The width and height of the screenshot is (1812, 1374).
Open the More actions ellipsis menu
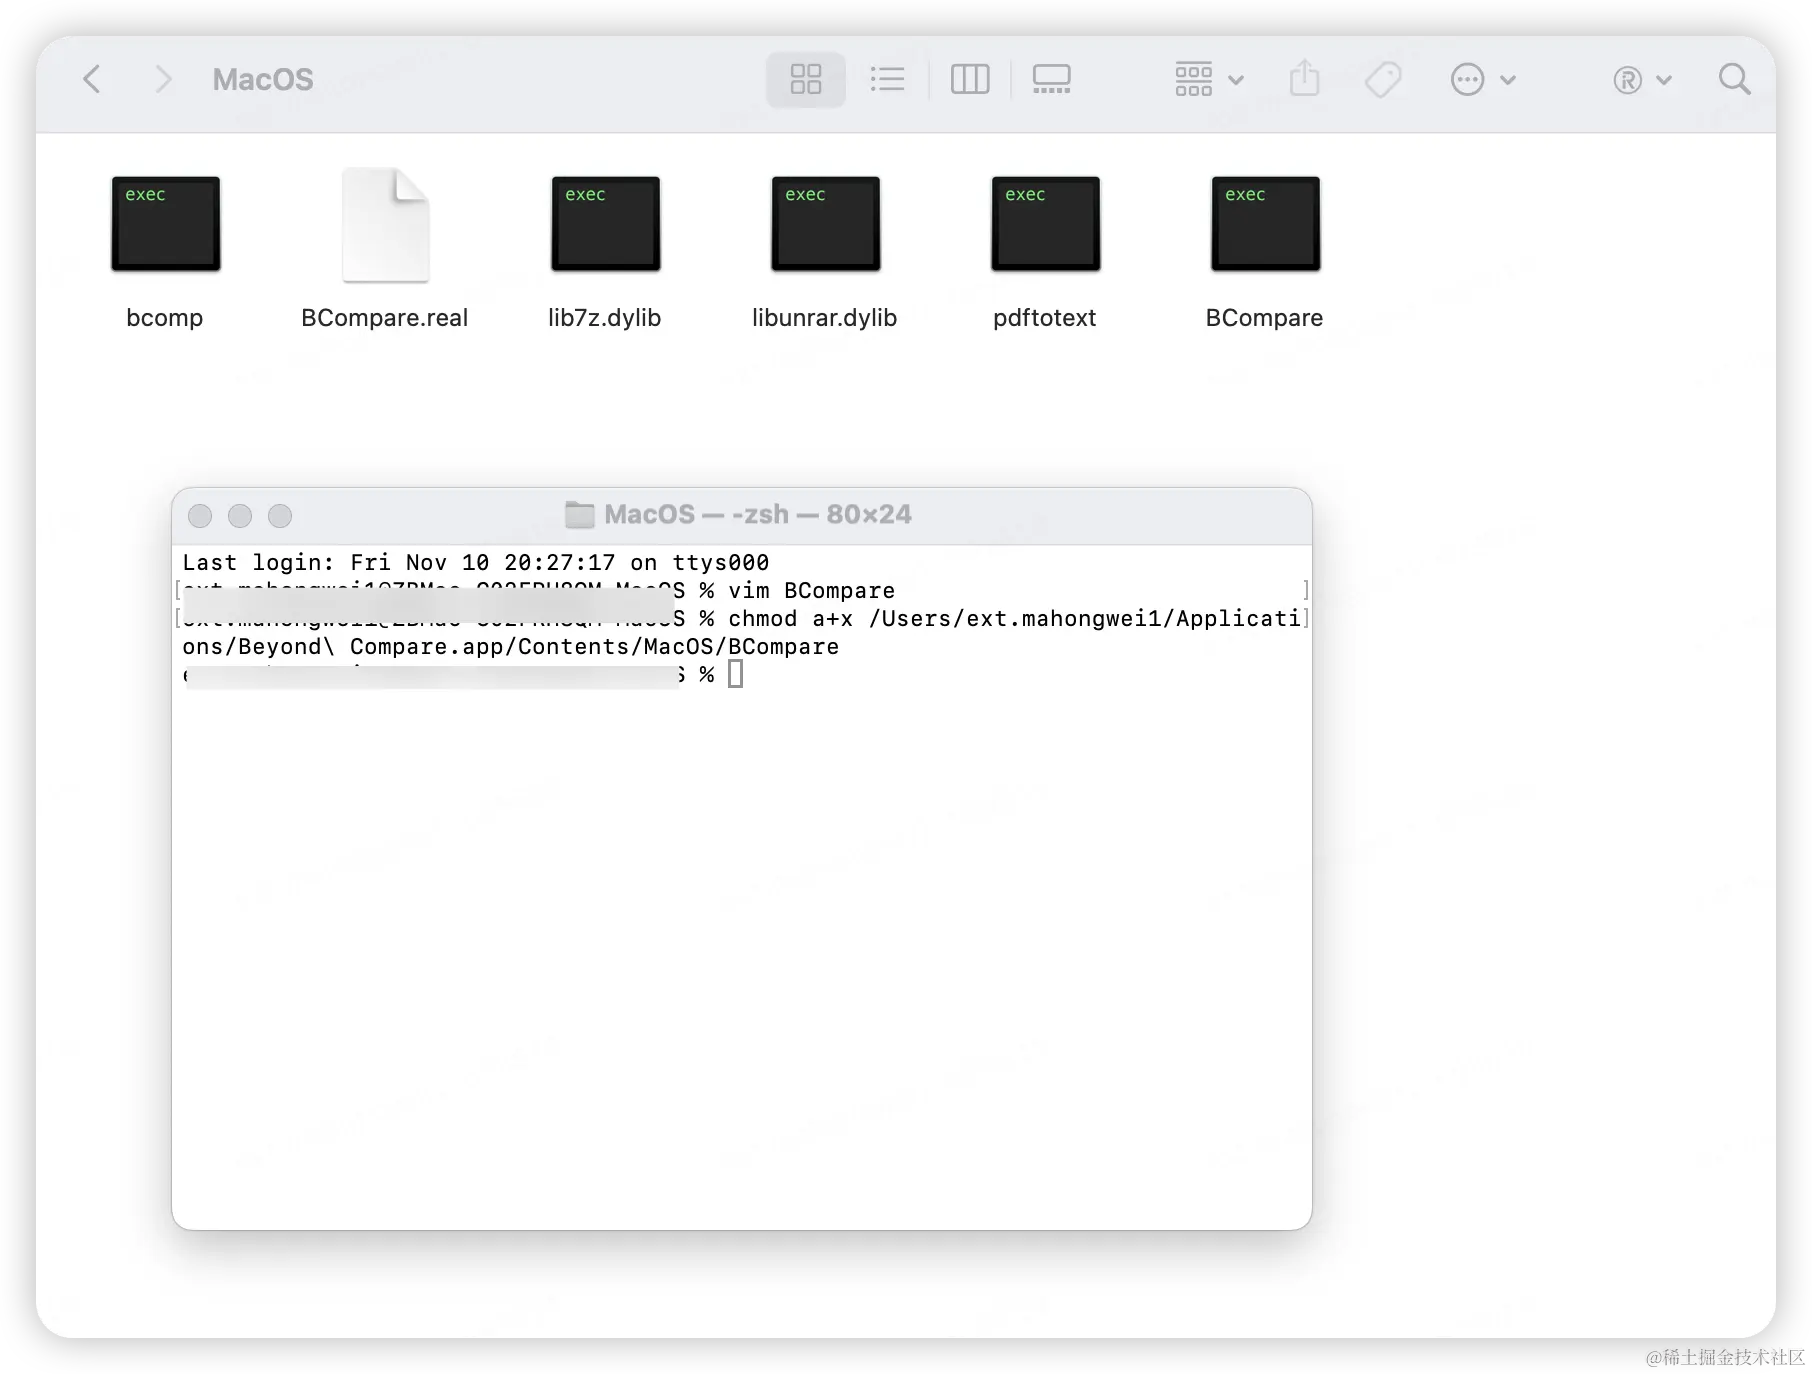click(x=1483, y=79)
